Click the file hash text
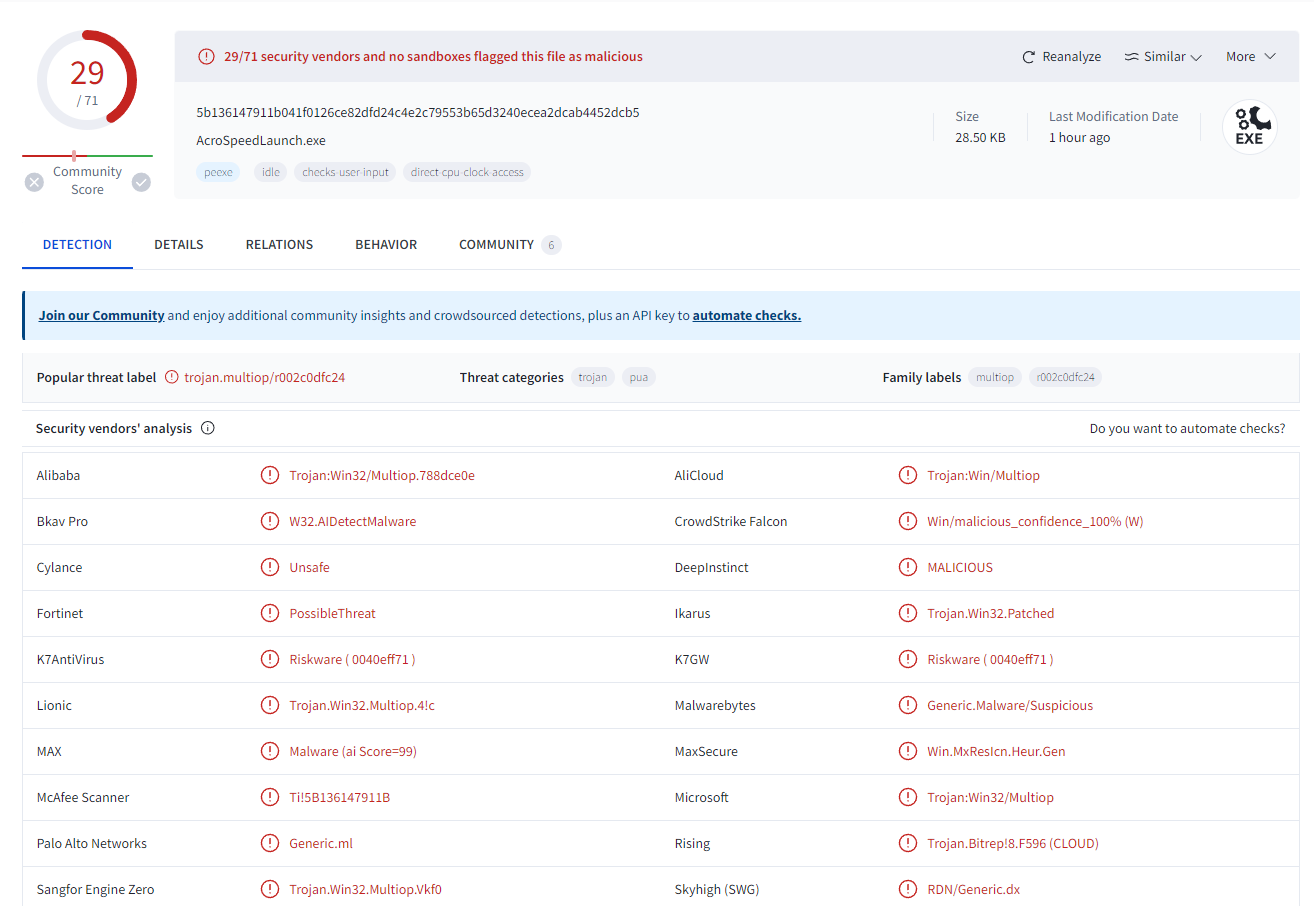1314x906 pixels. [x=418, y=112]
